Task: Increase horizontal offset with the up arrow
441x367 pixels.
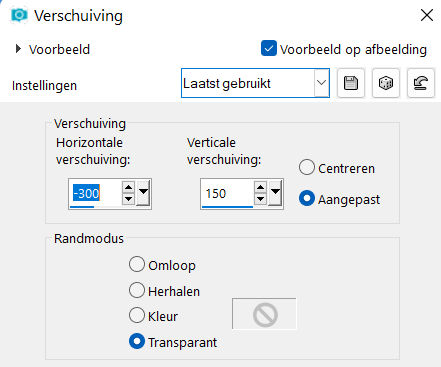Action: point(129,187)
